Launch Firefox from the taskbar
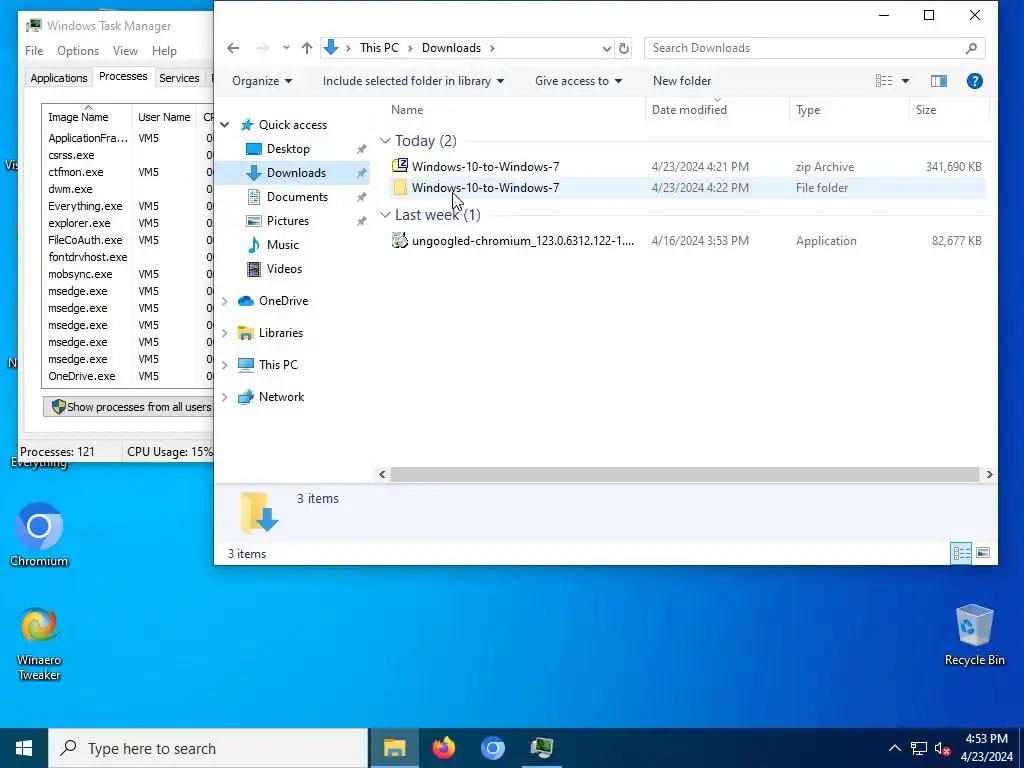This screenshot has height=768, width=1024. [444, 748]
